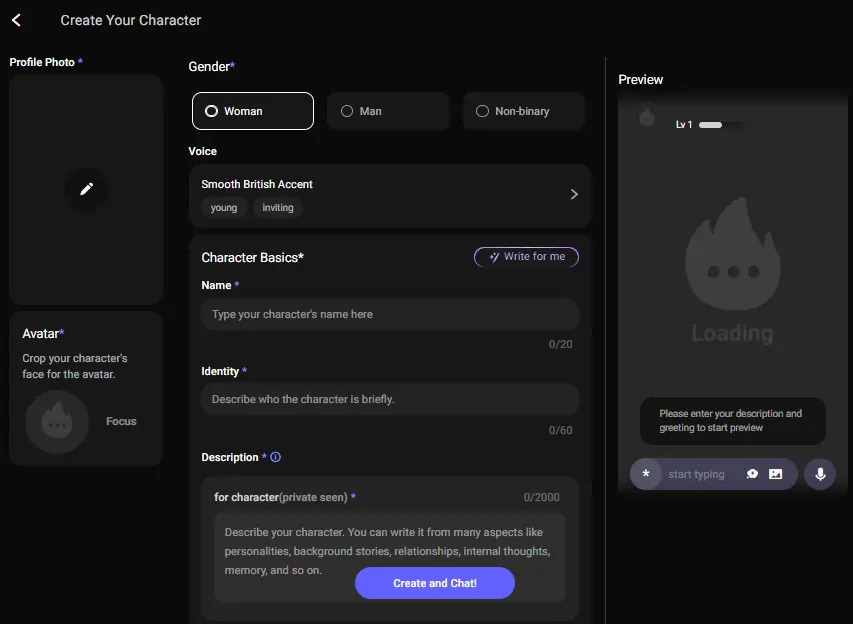Image resolution: width=853 pixels, height=624 pixels.
Task: Click the 0/60 identity counter
Action: click(560, 430)
